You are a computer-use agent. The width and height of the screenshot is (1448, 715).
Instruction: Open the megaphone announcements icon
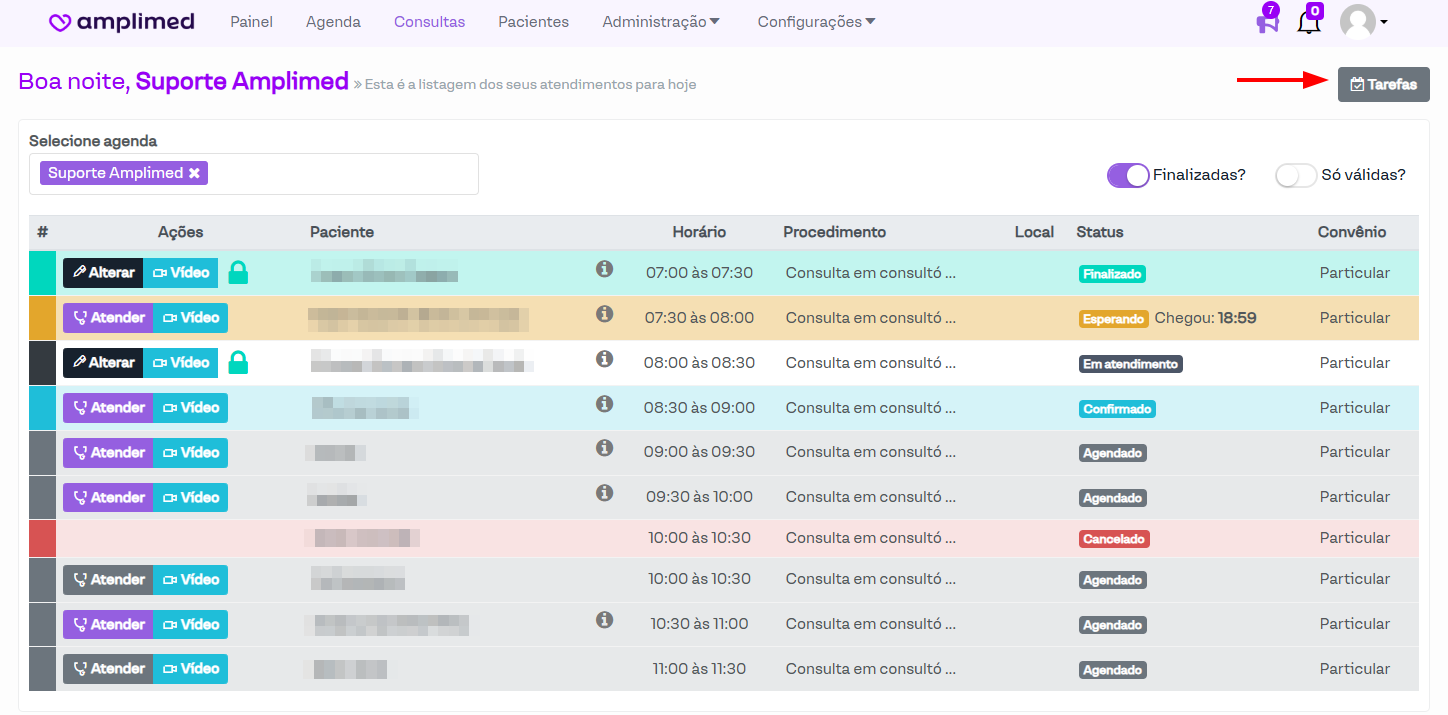coord(1267,22)
